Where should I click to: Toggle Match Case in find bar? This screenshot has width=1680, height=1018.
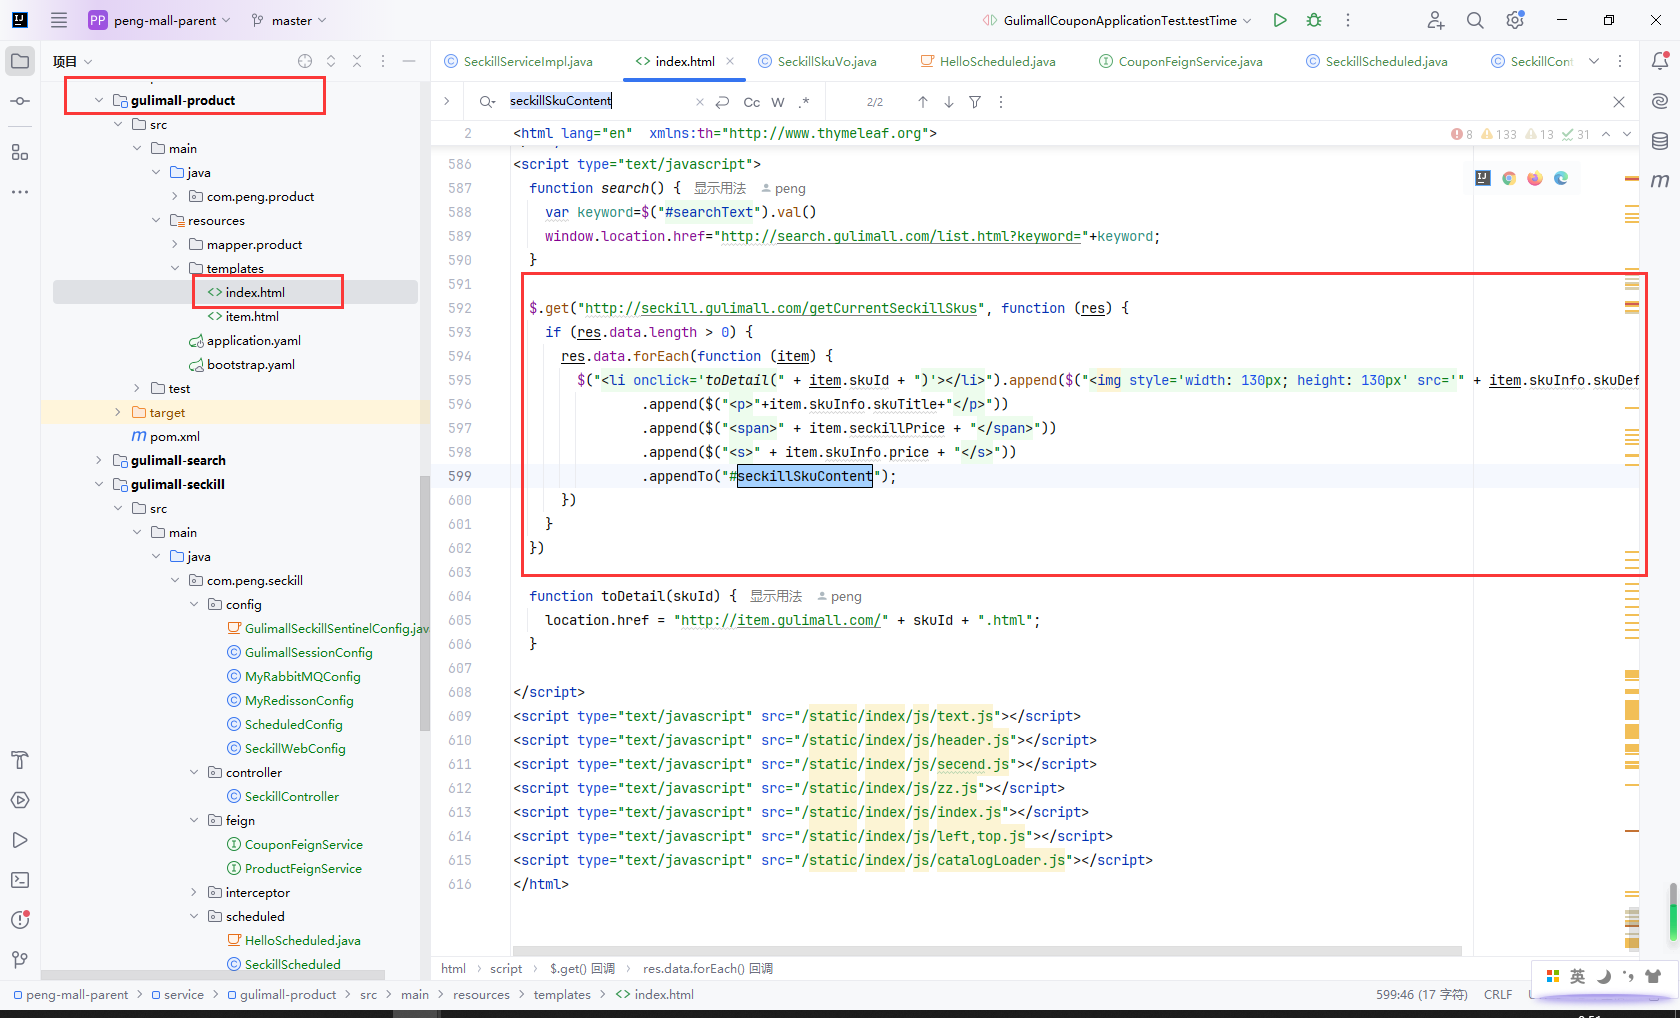coord(752,102)
